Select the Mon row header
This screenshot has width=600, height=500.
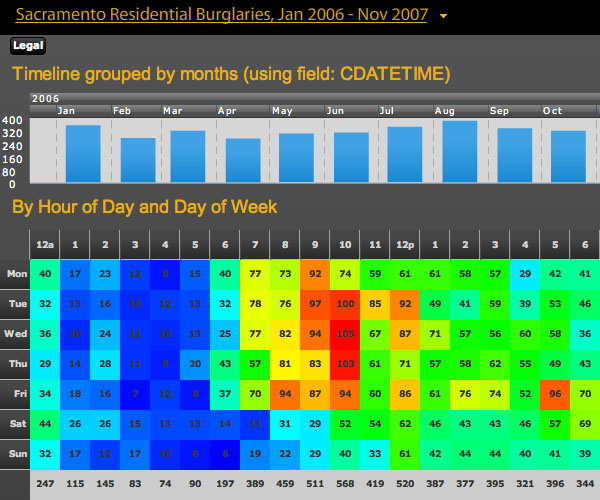[x=17, y=273]
